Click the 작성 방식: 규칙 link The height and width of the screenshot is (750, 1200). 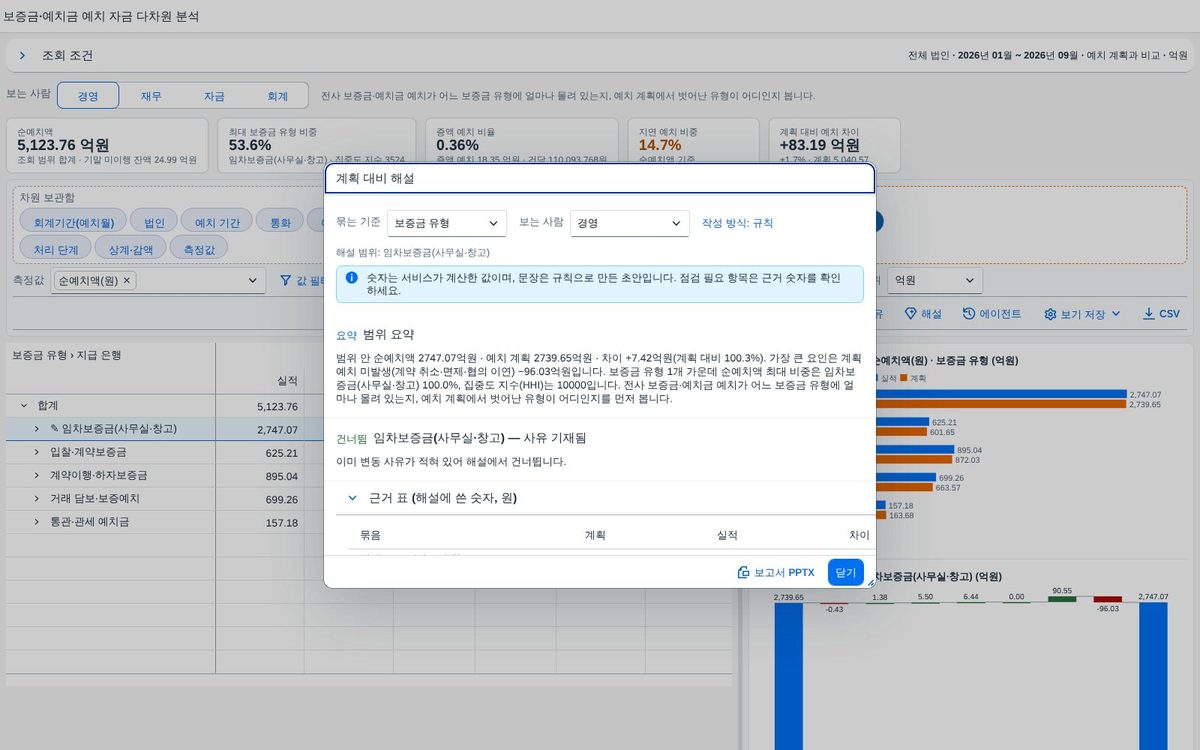737,223
